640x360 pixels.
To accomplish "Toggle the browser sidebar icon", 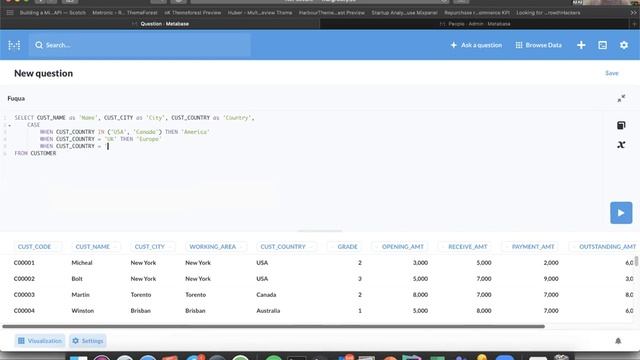I will tap(10, 13).
